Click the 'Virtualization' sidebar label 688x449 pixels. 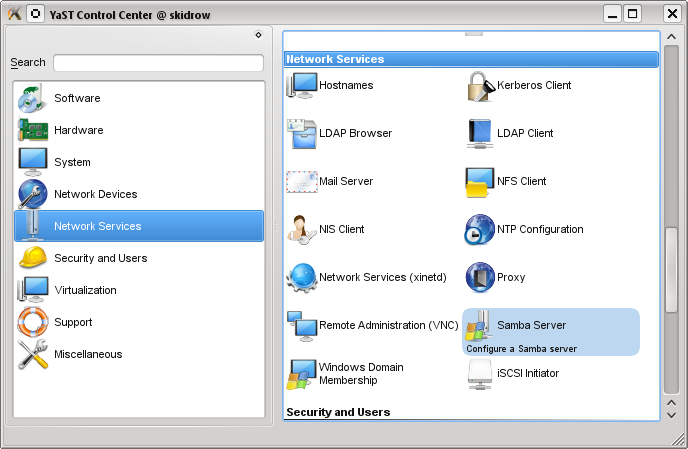click(86, 290)
